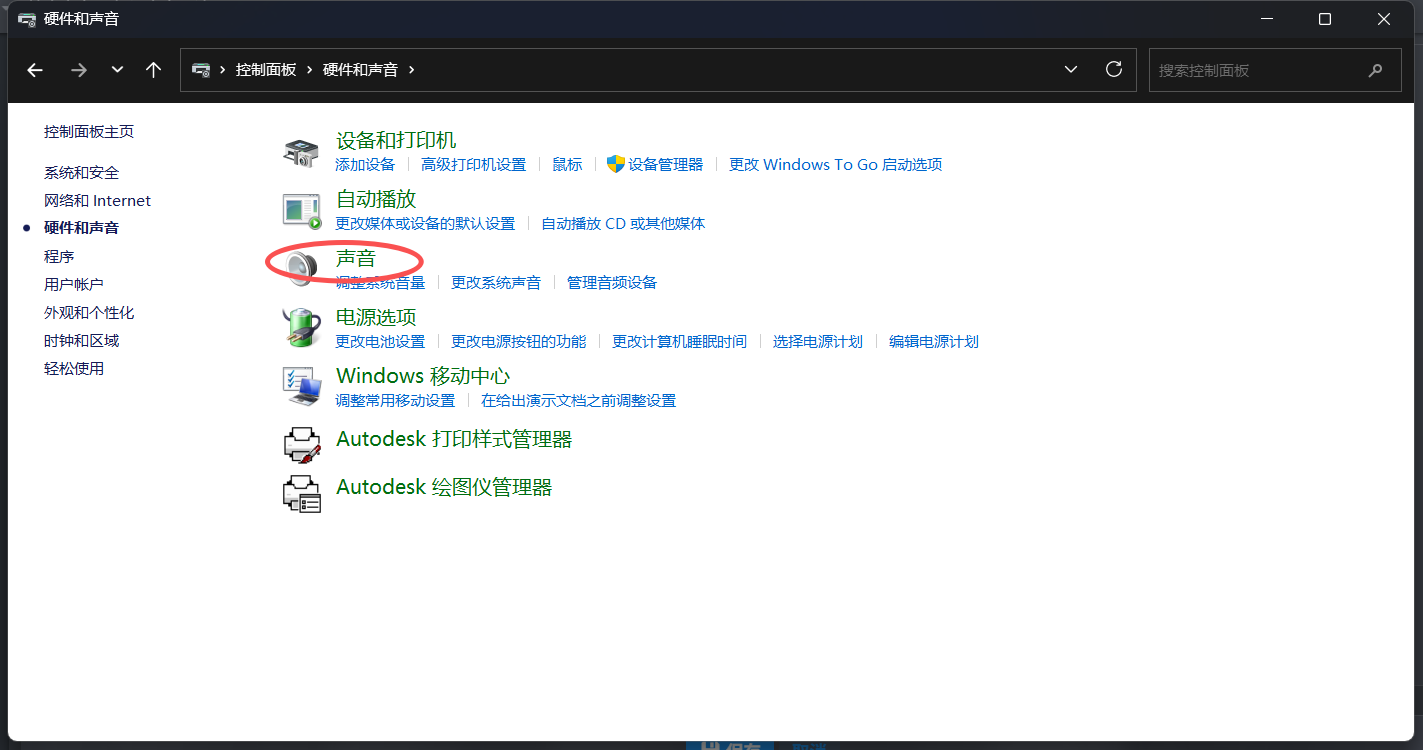Open the AutoPlay category icon
Screen dimensions: 1423x750
pos(301,211)
